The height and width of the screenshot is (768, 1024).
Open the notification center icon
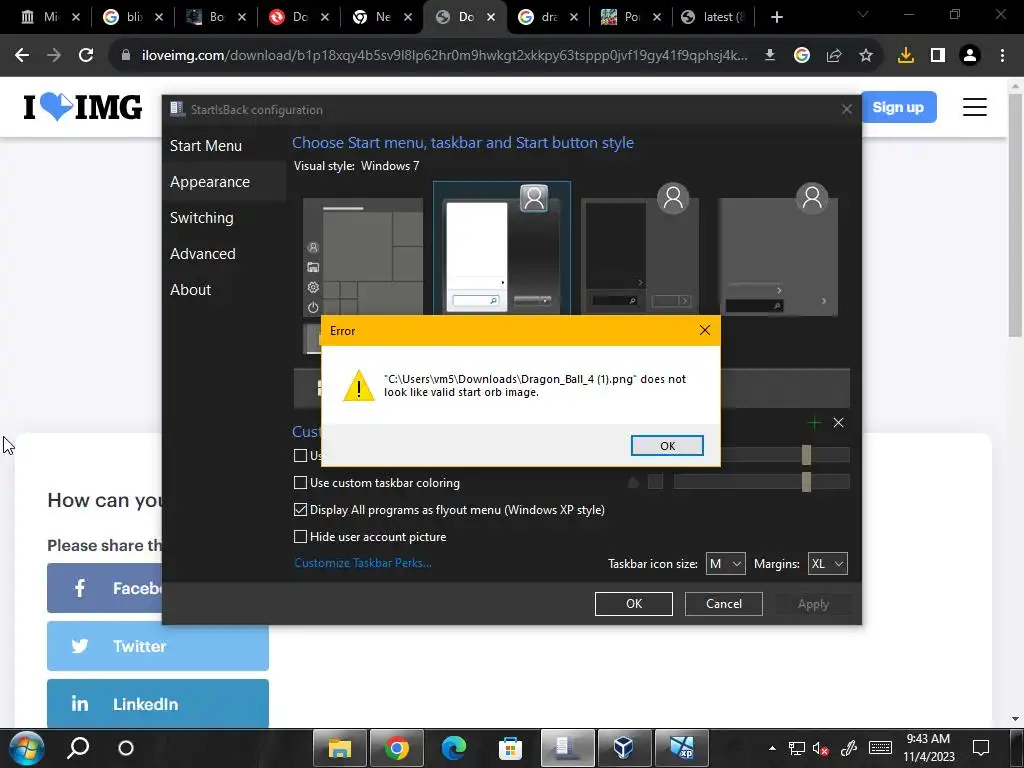980,748
